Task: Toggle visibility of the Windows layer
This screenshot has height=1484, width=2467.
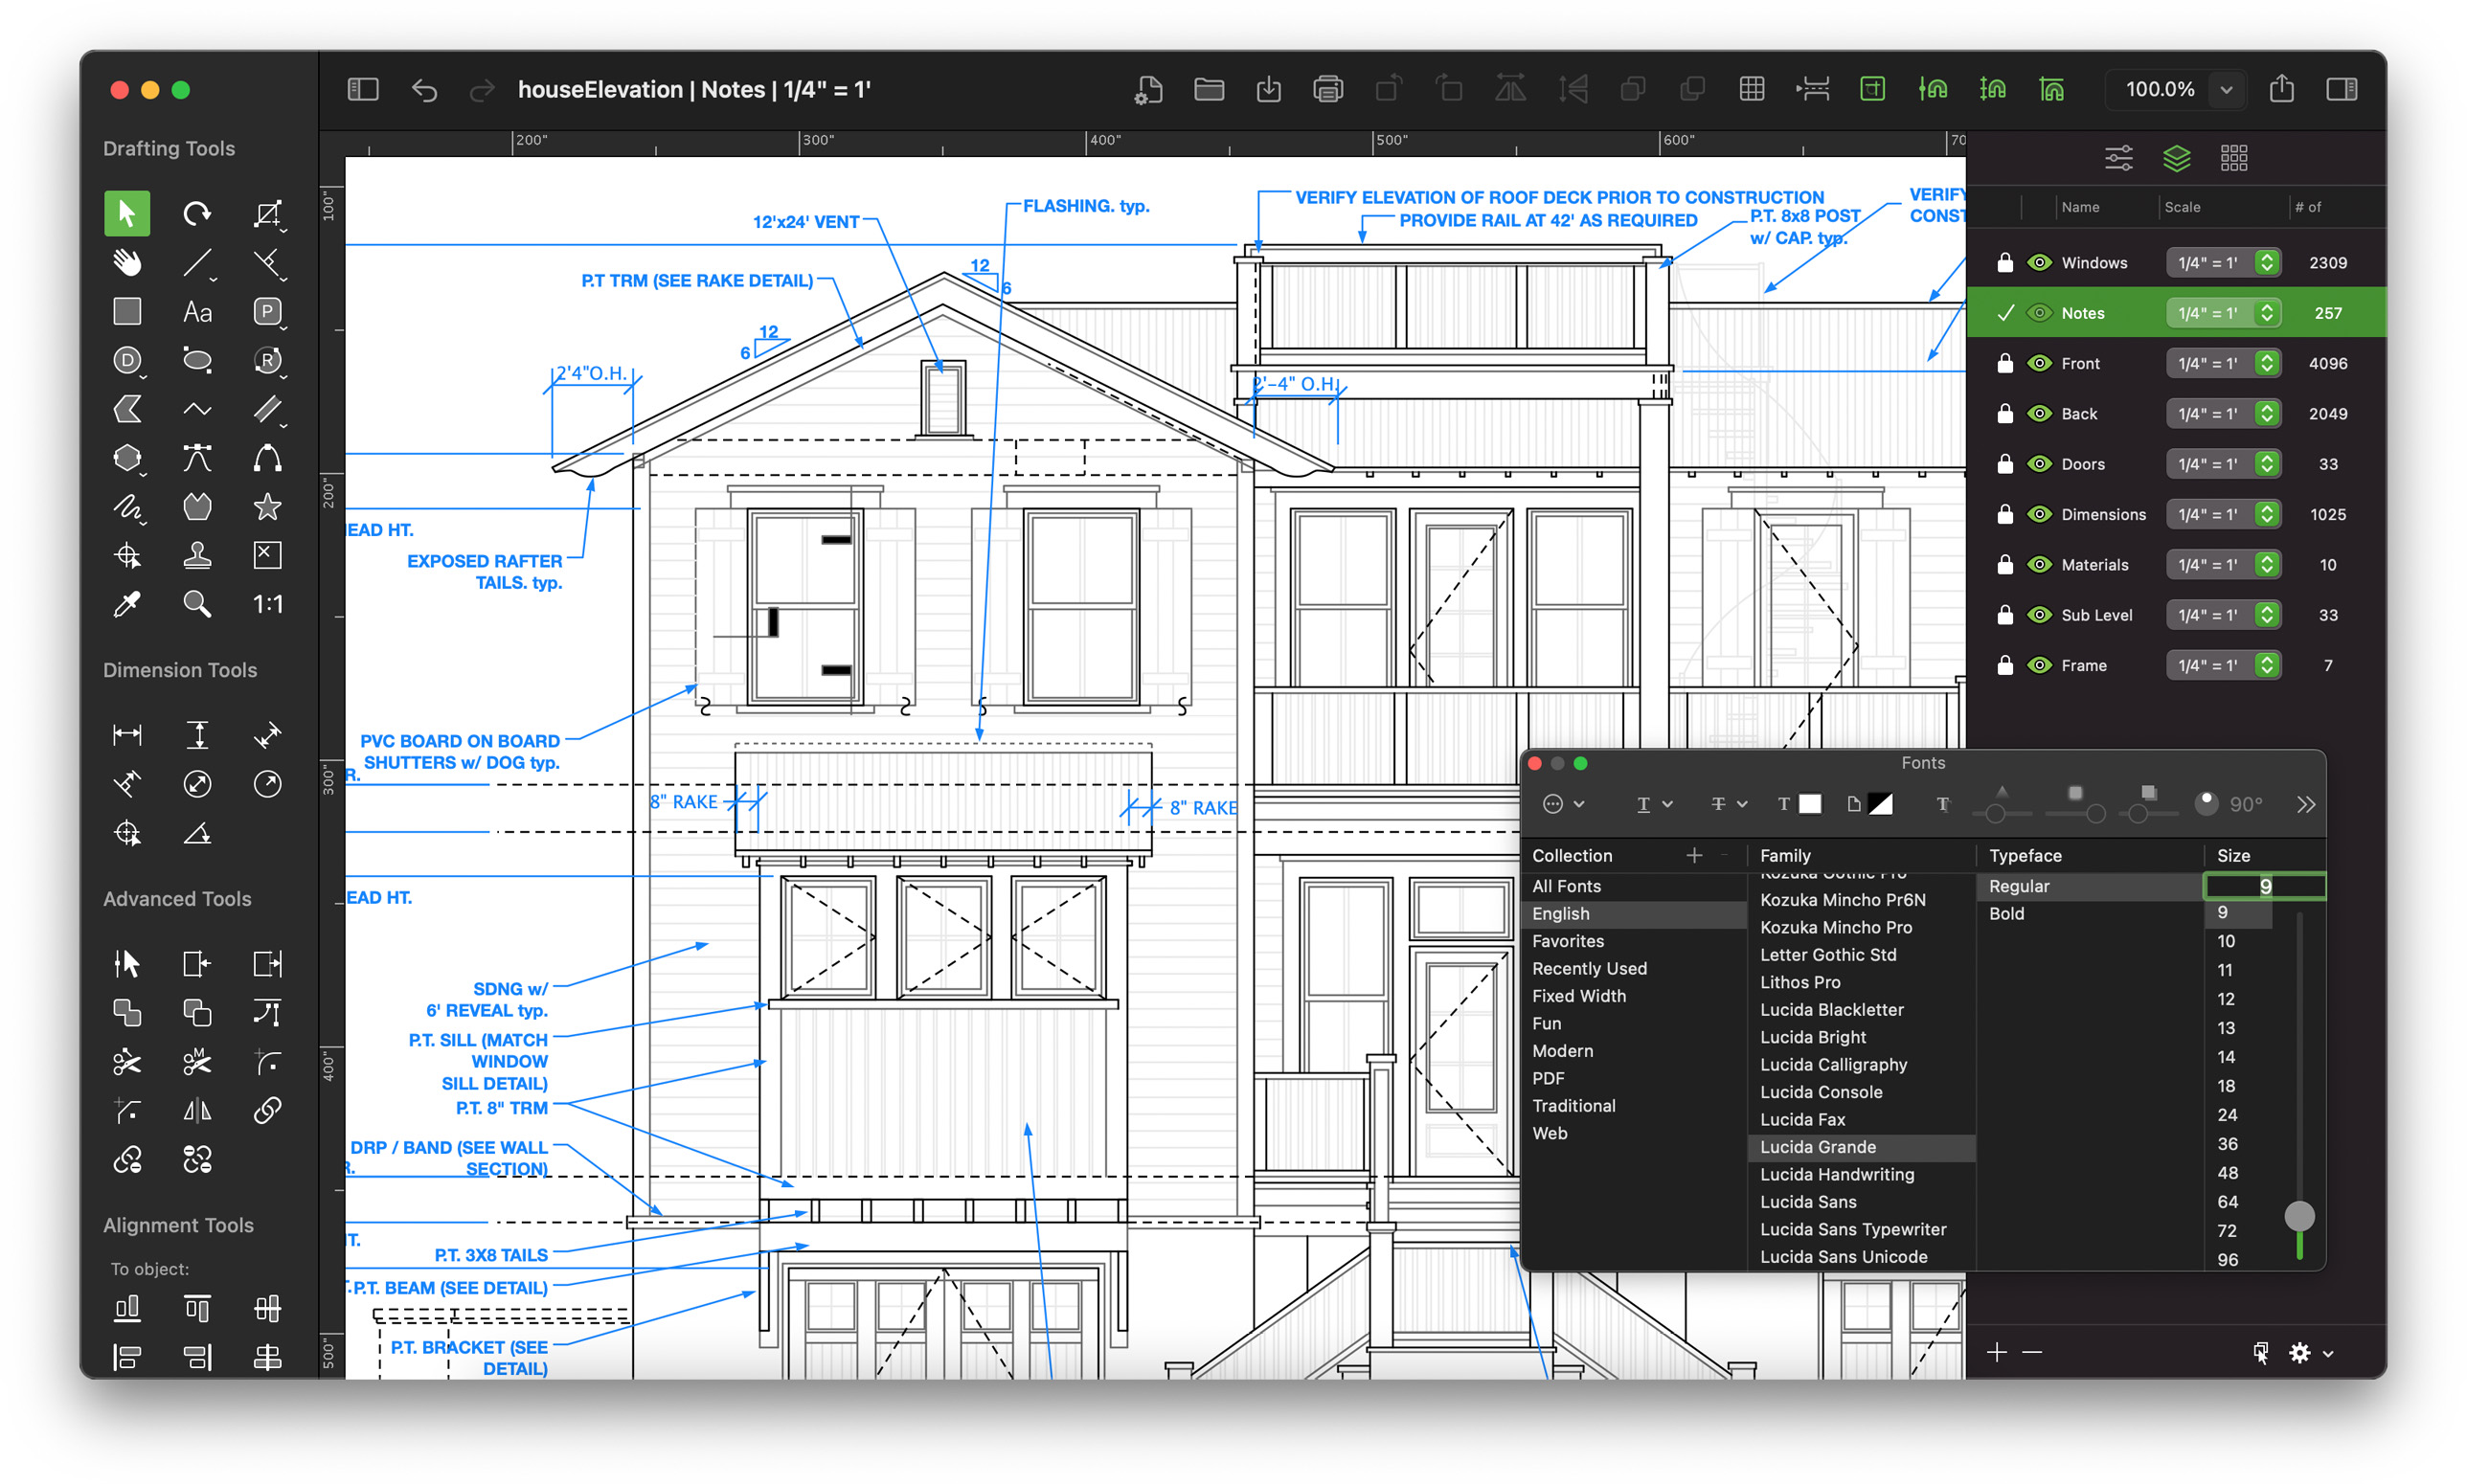Action: [2040, 262]
